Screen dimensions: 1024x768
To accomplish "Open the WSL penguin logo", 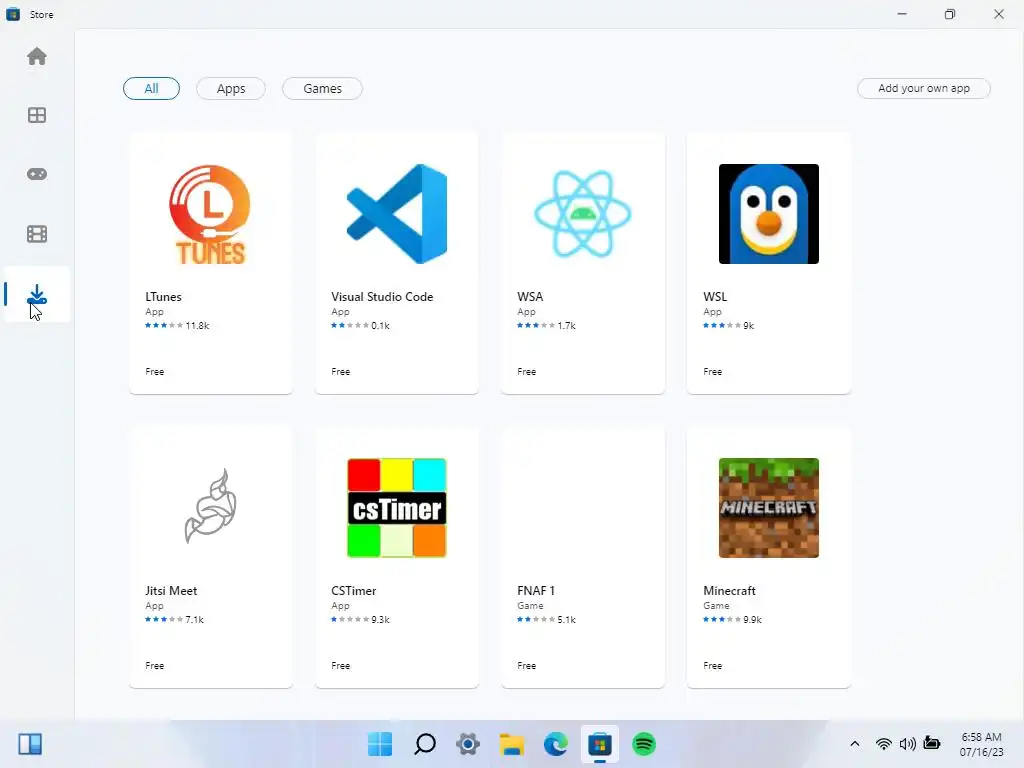I will (769, 214).
